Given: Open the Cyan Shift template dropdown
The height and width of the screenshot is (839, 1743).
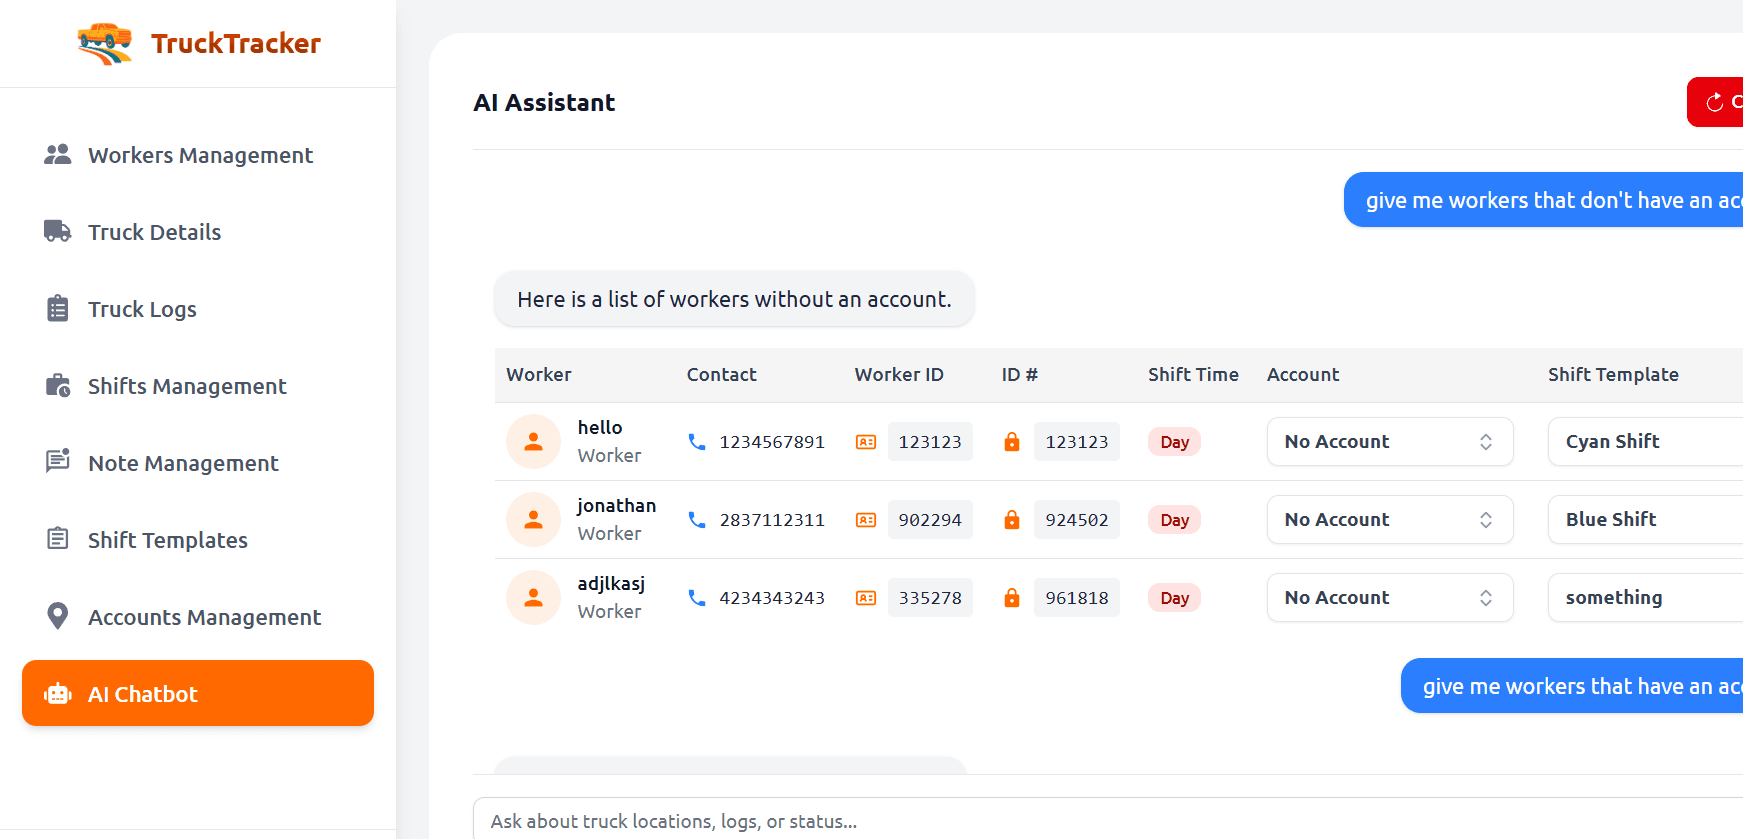Looking at the screenshot, I should pyautogui.click(x=1644, y=442).
